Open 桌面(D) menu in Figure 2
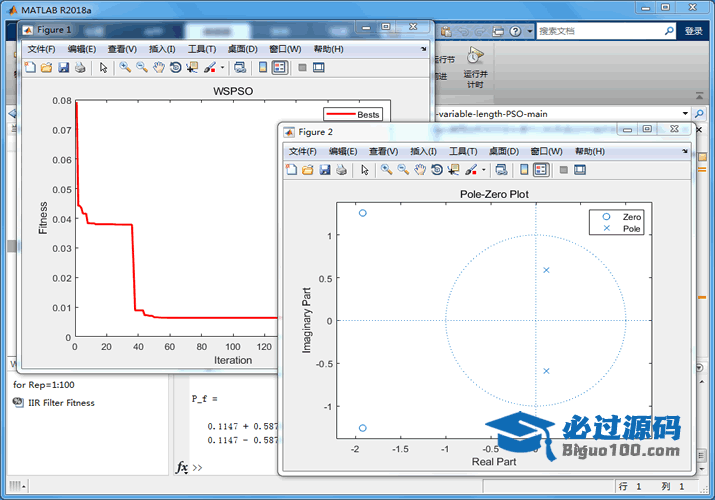 [x=504, y=151]
